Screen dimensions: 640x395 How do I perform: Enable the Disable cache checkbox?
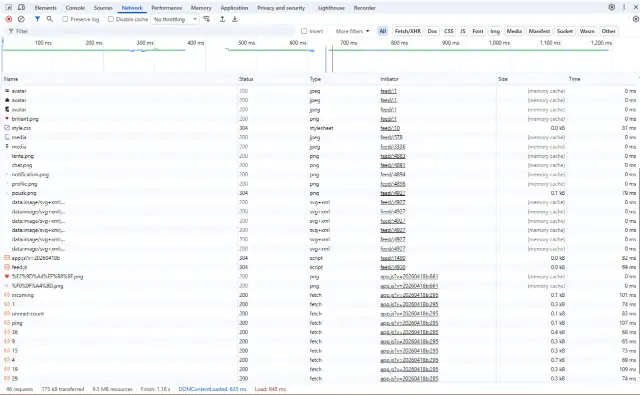[x=111, y=19]
